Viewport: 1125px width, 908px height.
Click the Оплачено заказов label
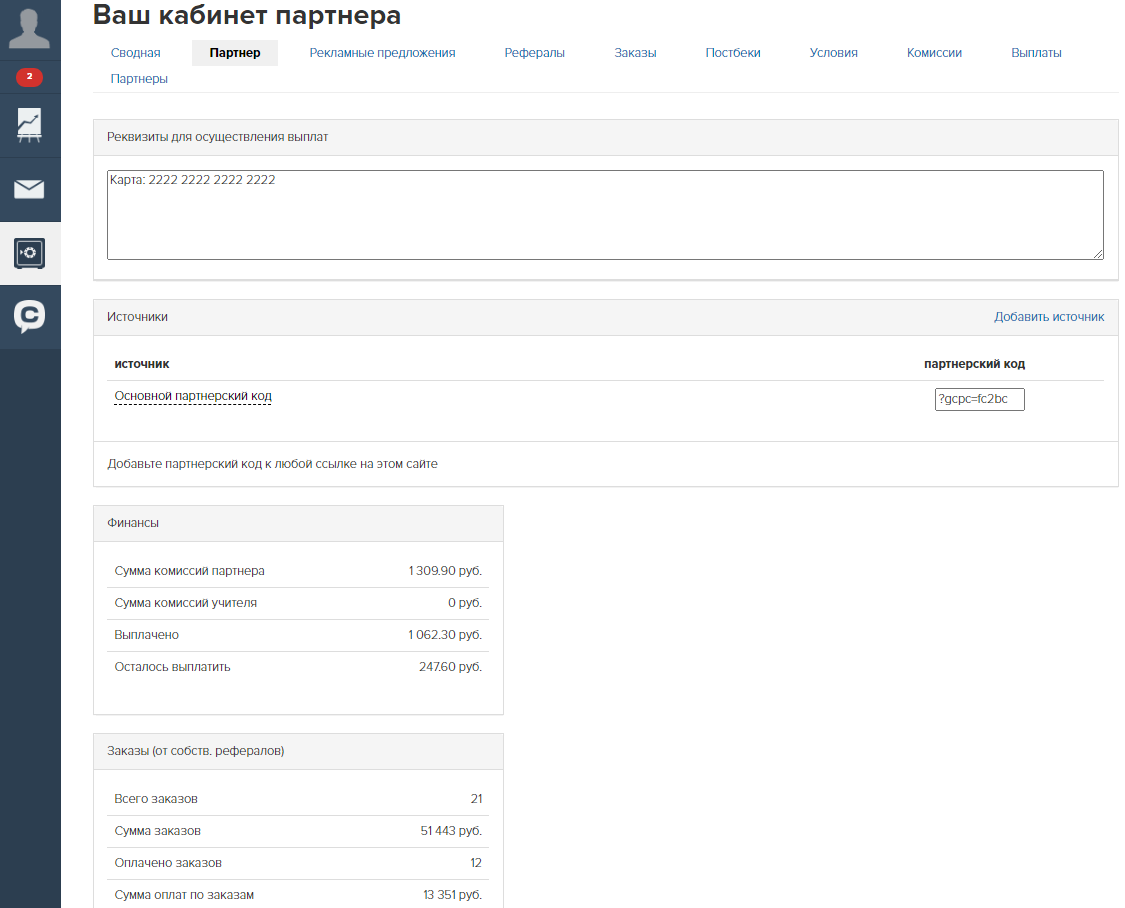pos(168,863)
